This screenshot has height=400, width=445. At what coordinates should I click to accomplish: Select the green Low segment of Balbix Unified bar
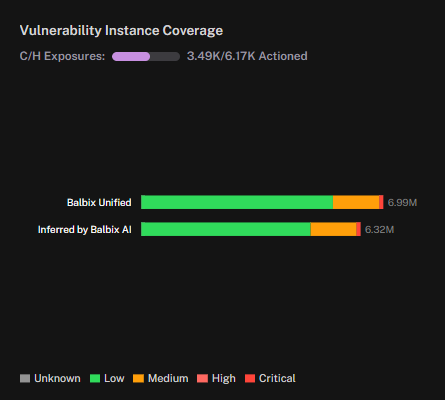tap(237, 202)
